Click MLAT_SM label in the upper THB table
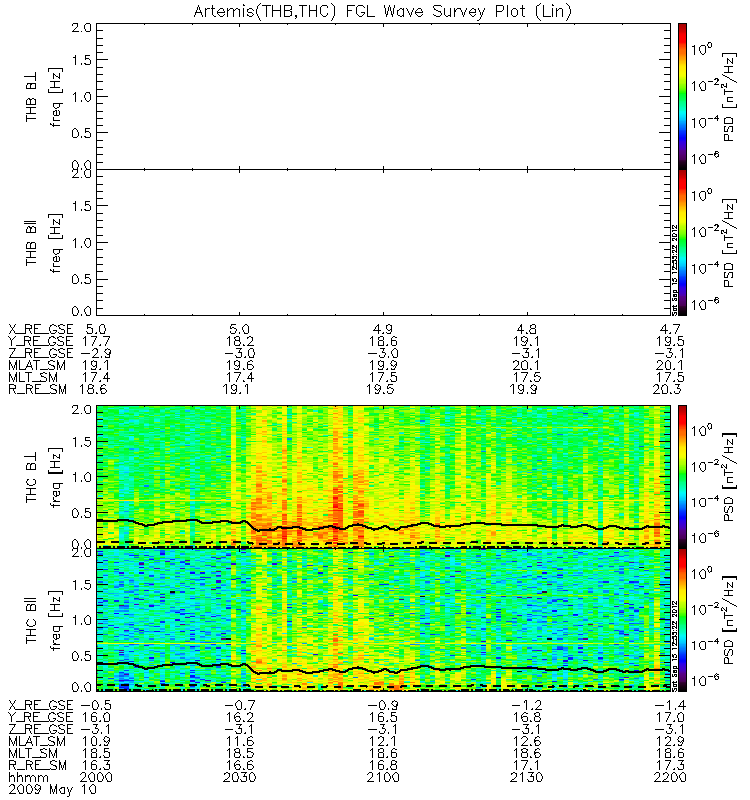This screenshot has height=800, width=750. click(x=37, y=365)
